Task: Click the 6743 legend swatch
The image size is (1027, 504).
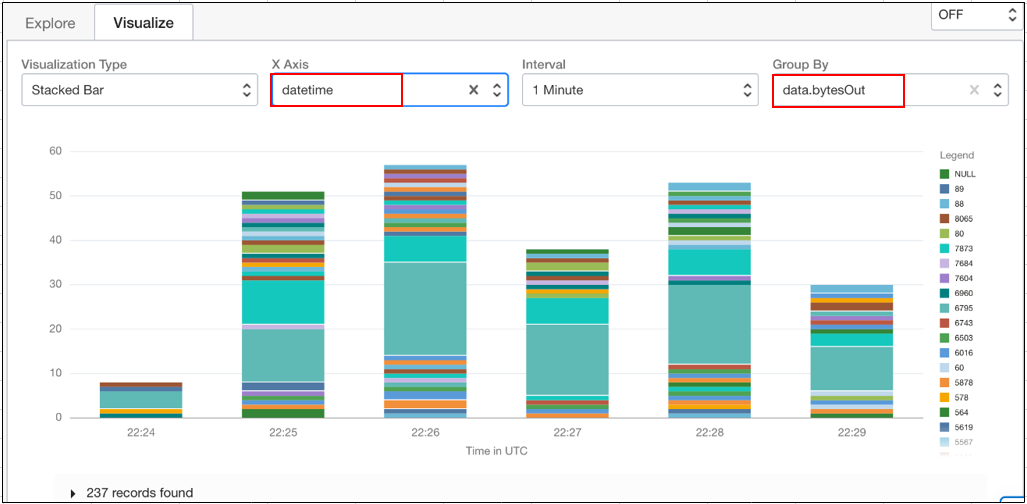Action: 944,323
